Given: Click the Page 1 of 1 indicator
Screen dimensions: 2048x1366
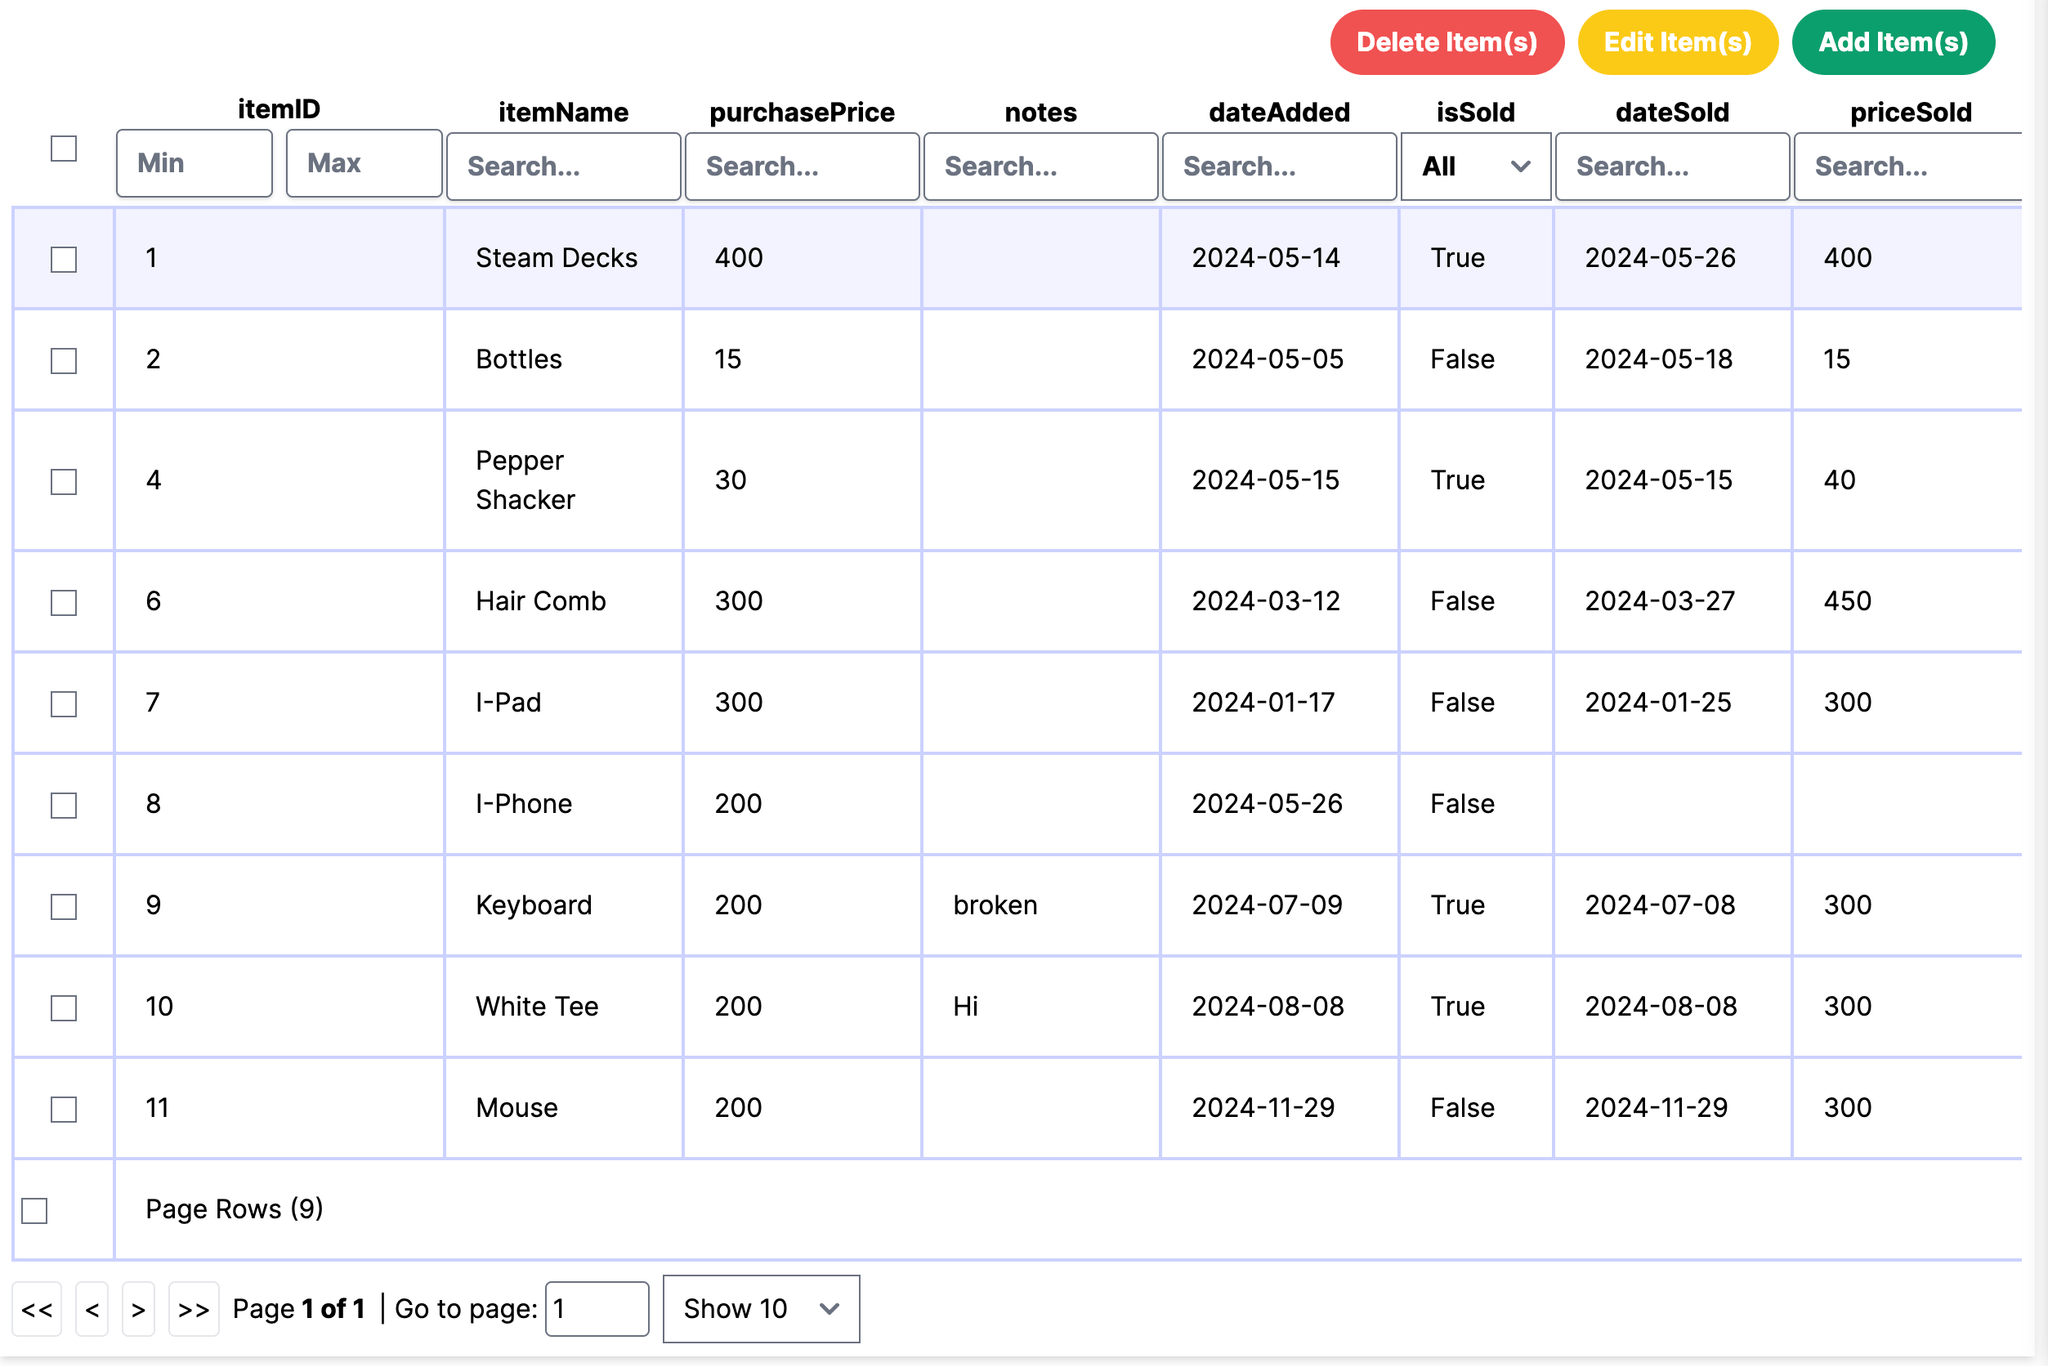Looking at the screenshot, I should (x=299, y=1308).
